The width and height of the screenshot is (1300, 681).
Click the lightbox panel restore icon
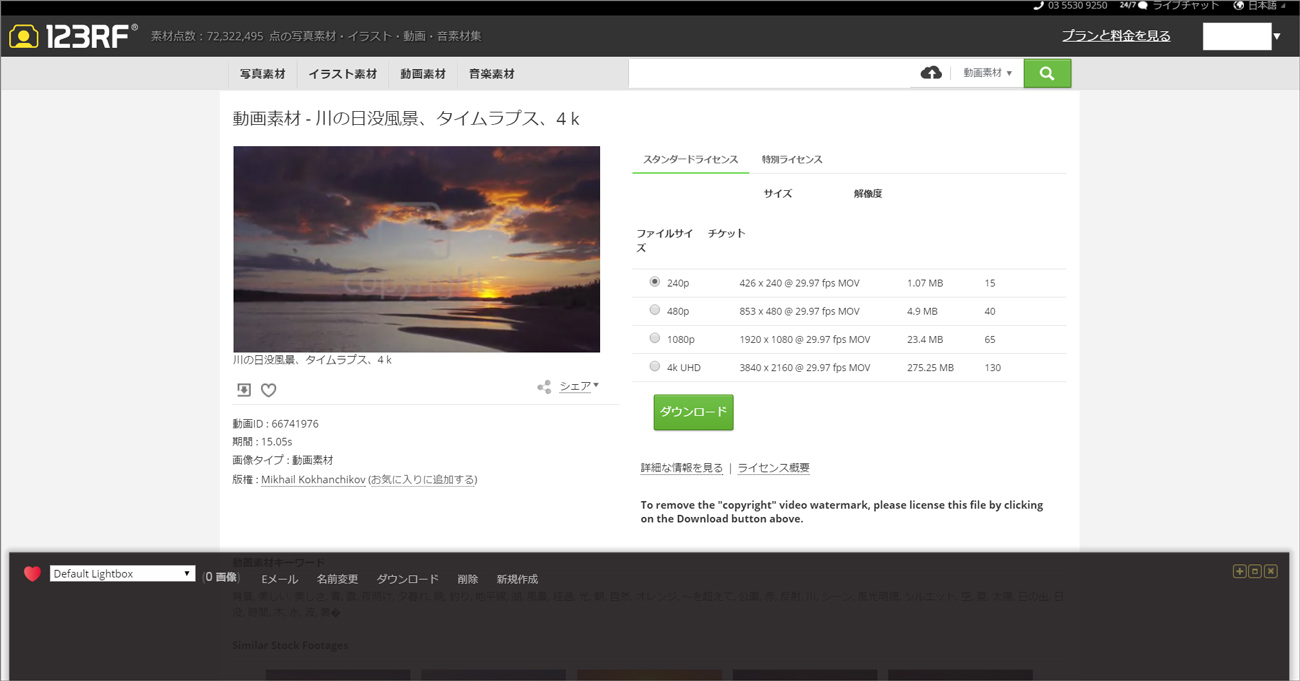[1255, 571]
